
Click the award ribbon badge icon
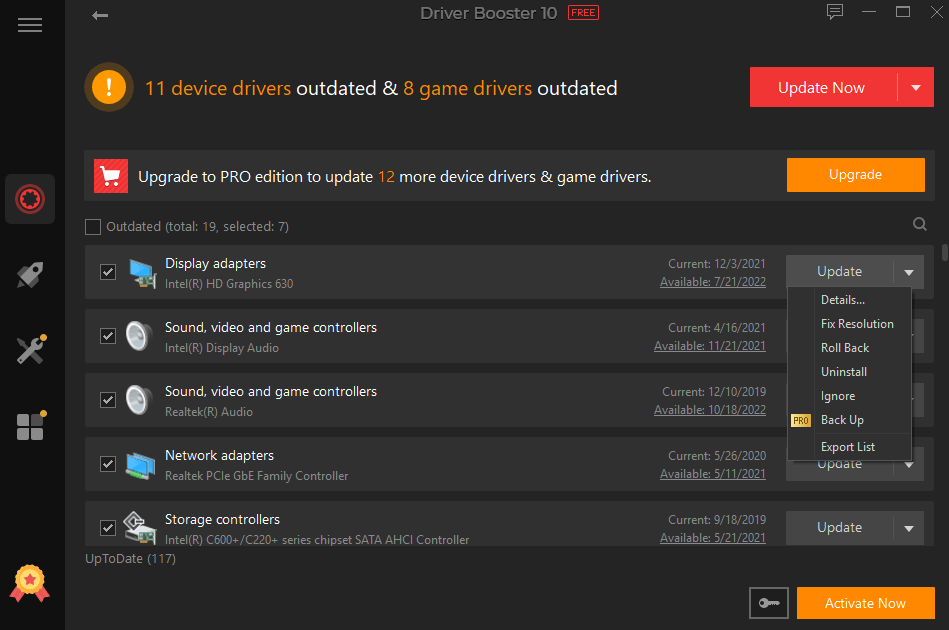click(x=30, y=583)
